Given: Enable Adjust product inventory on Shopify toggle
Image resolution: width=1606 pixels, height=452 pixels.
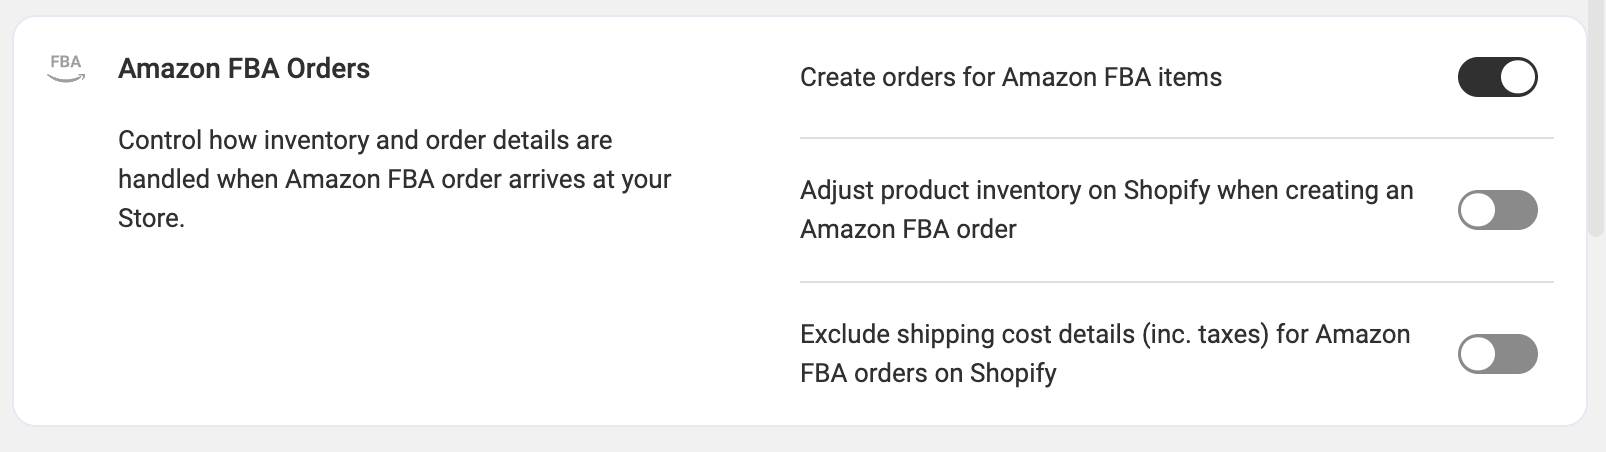Looking at the screenshot, I should (x=1497, y=210).
